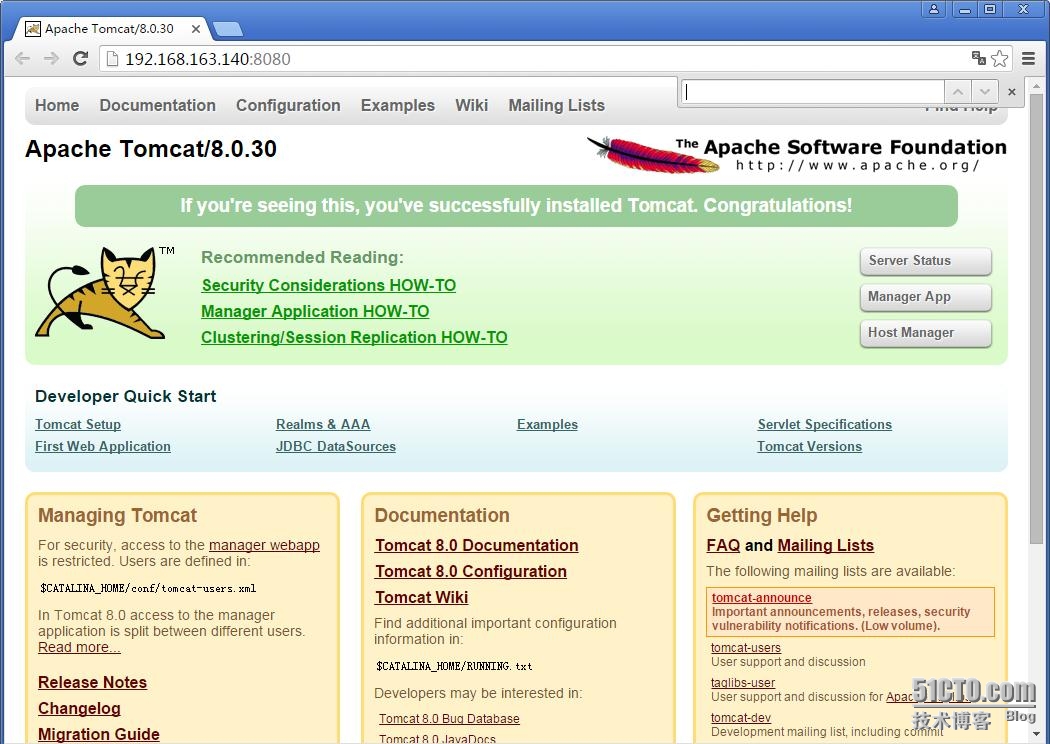Click the Tomcat cat logo image
The width and height of the screenshot is (1050, 744).
click(105, 293)
